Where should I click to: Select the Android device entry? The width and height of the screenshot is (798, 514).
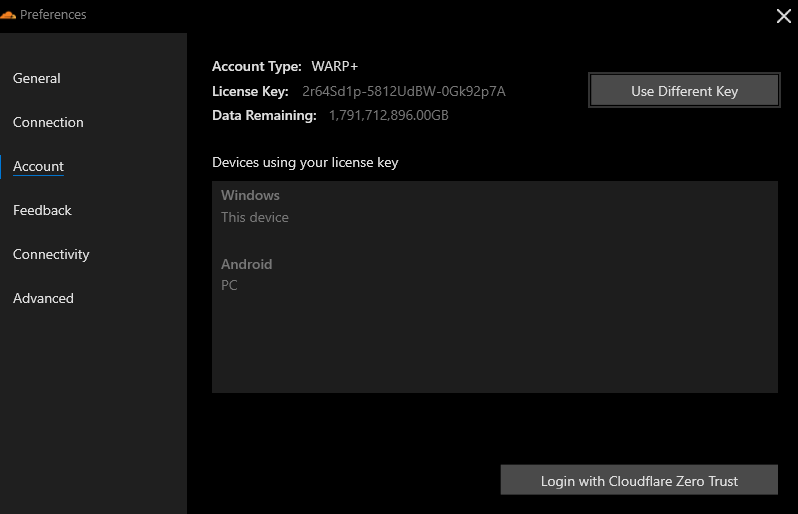pyautogui.click(x=246, y=264)
